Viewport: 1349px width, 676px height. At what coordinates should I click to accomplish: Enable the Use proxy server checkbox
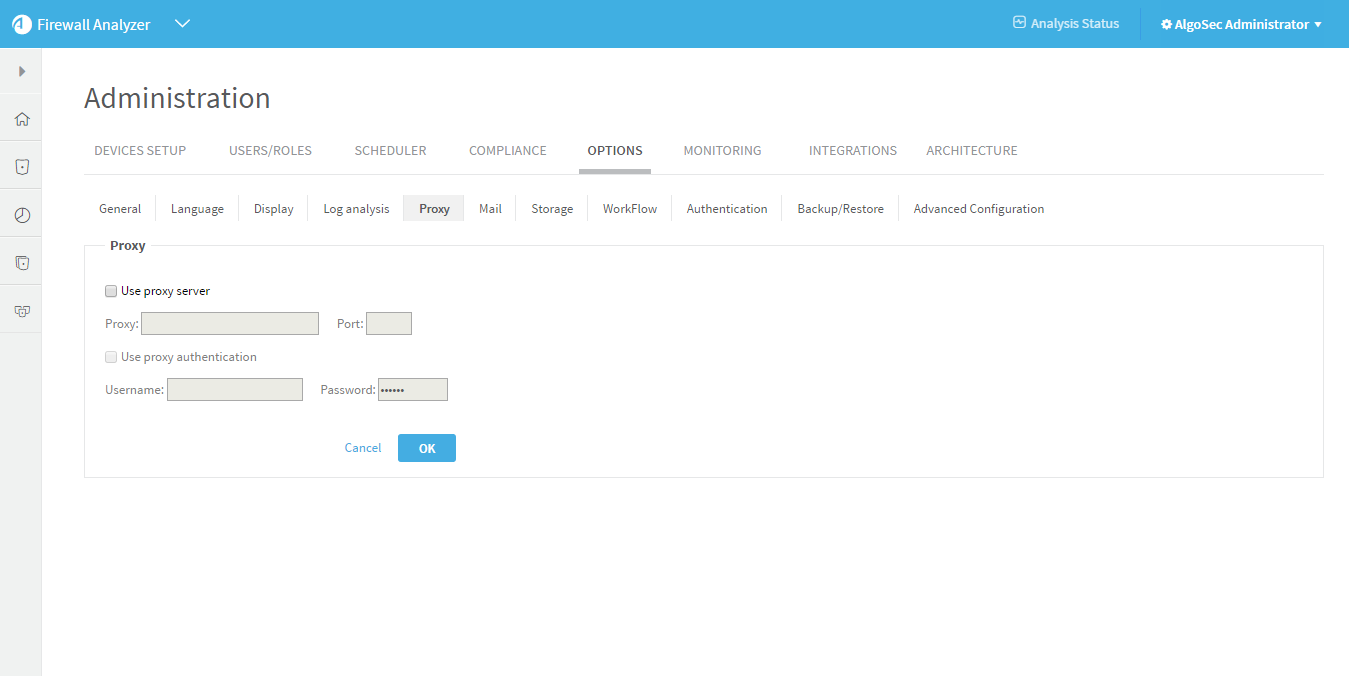111,291
